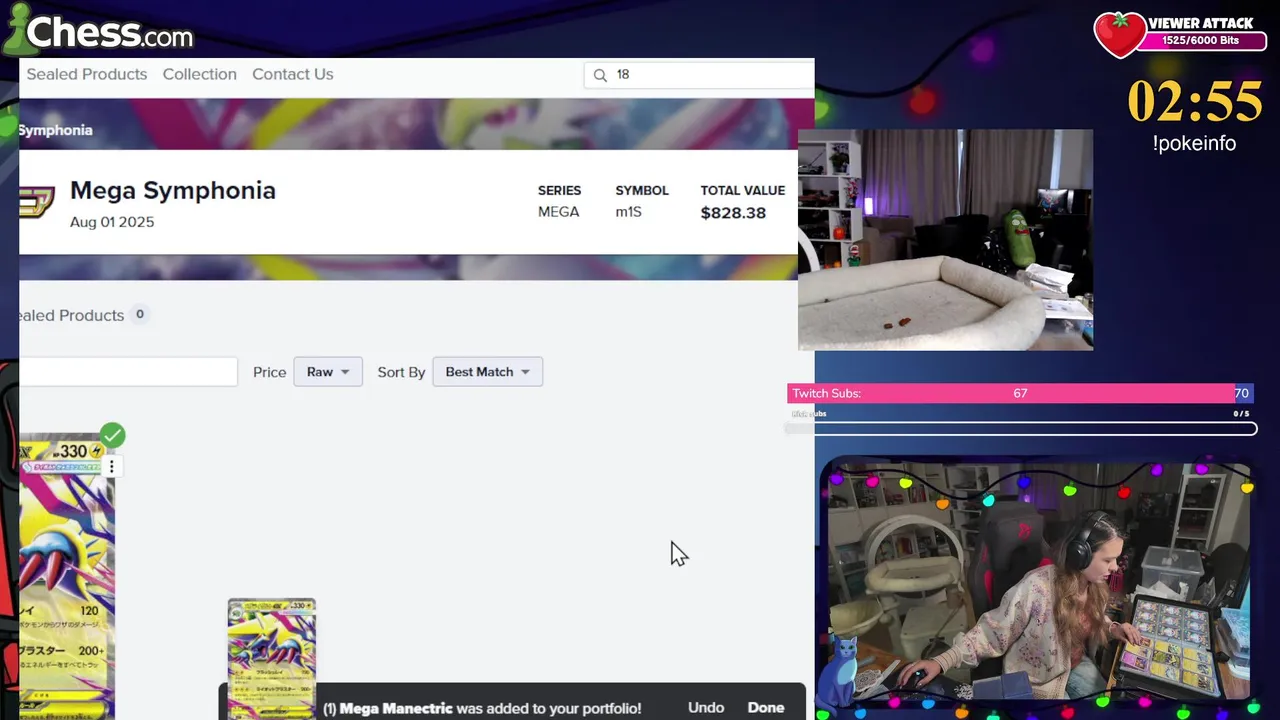Screen dimensions: 1280x720
Task: Click the 1525/6000 Bits progress bar
Action: (1200, 41)
